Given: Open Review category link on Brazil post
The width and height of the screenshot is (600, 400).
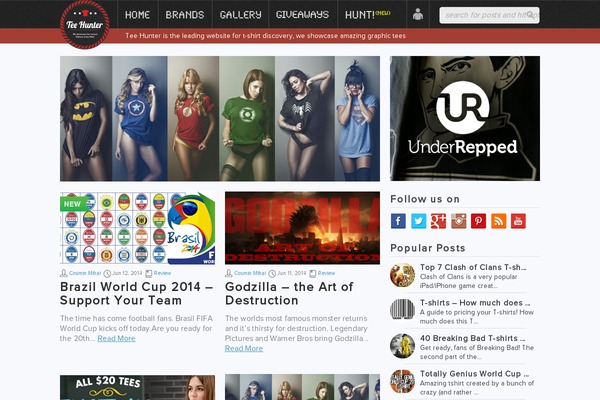Looking at the screenshot, I should [x=162, y=273].
